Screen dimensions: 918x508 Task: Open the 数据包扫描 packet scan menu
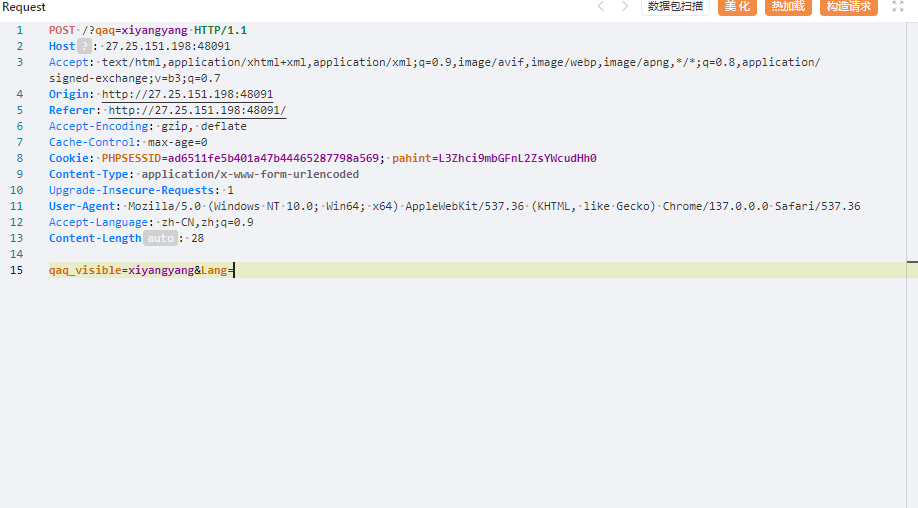[675, 7]
